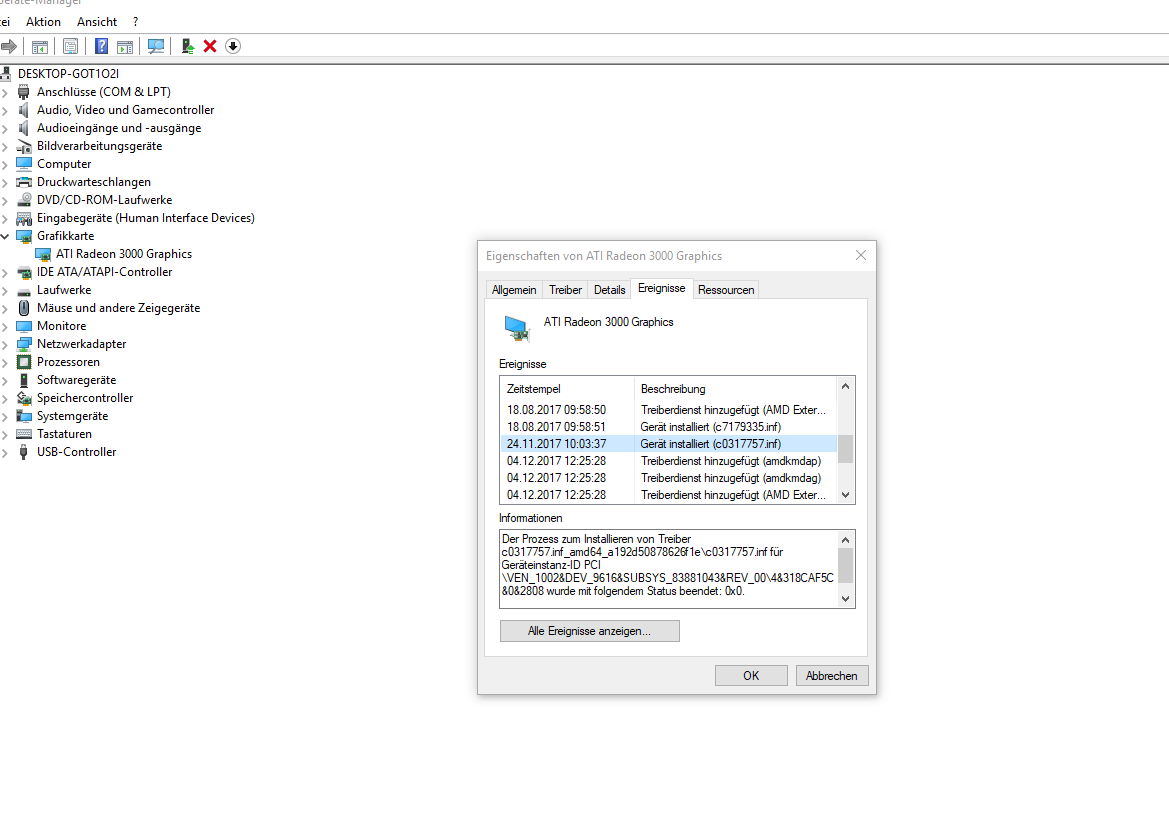
Task: Switch to the Allgemein tab
Action: pos(514,290)
